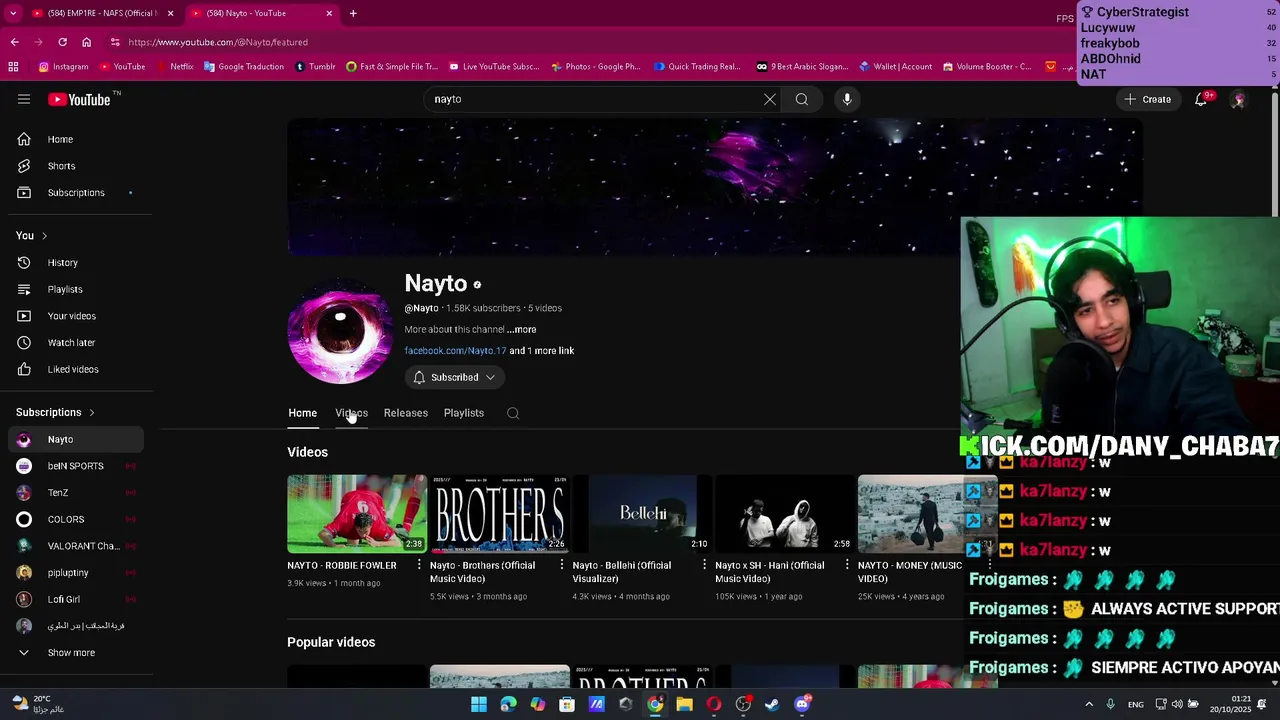
Task: Open Liked videos
Action: pos(76,369)
